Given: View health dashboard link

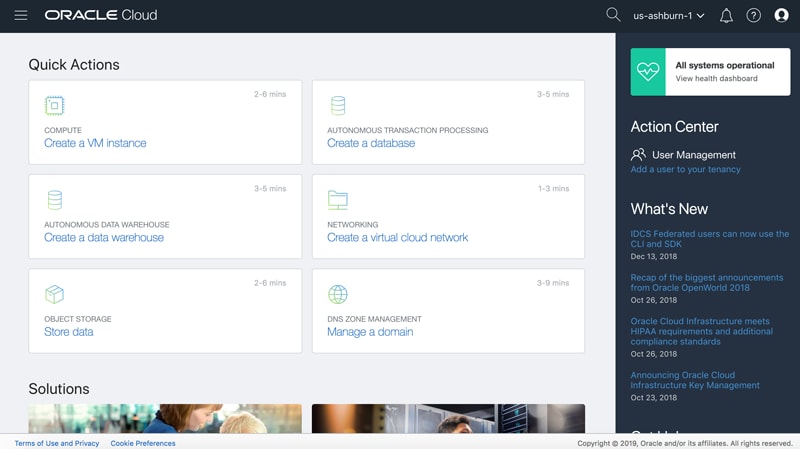Looking at the screenshot, I should (715, 79).
